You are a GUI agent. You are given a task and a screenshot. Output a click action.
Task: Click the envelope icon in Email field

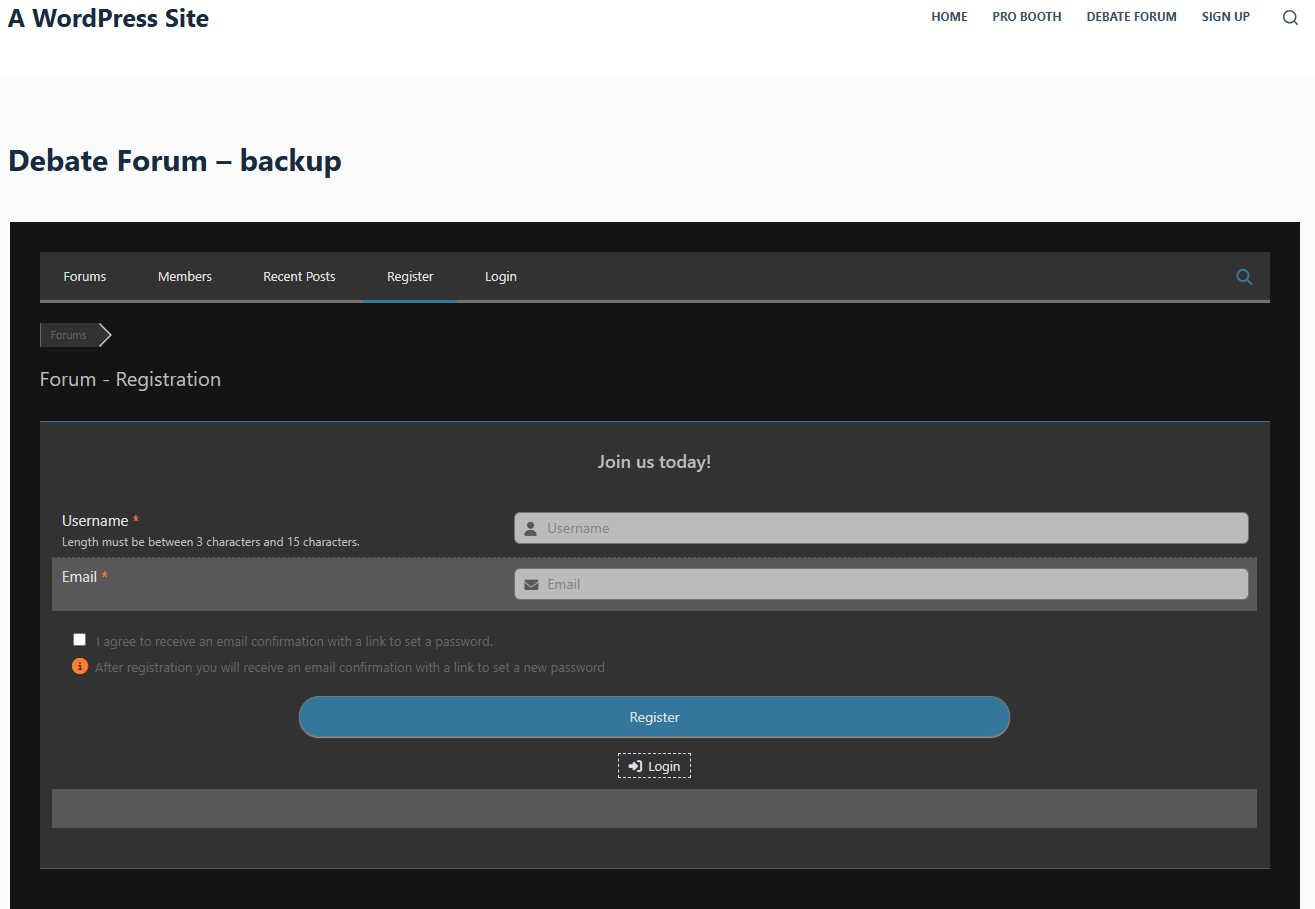(x=531, y=584)
